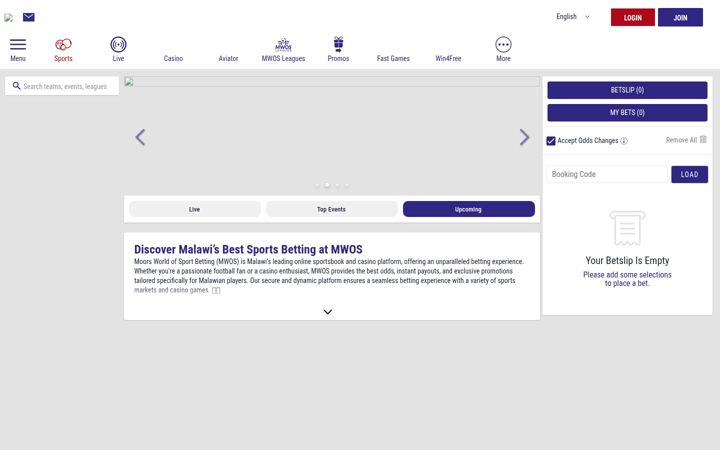Viewport: 720px width, 450px height.
Task: Switch to the Top Events tab
Action: tap(332, 209)
